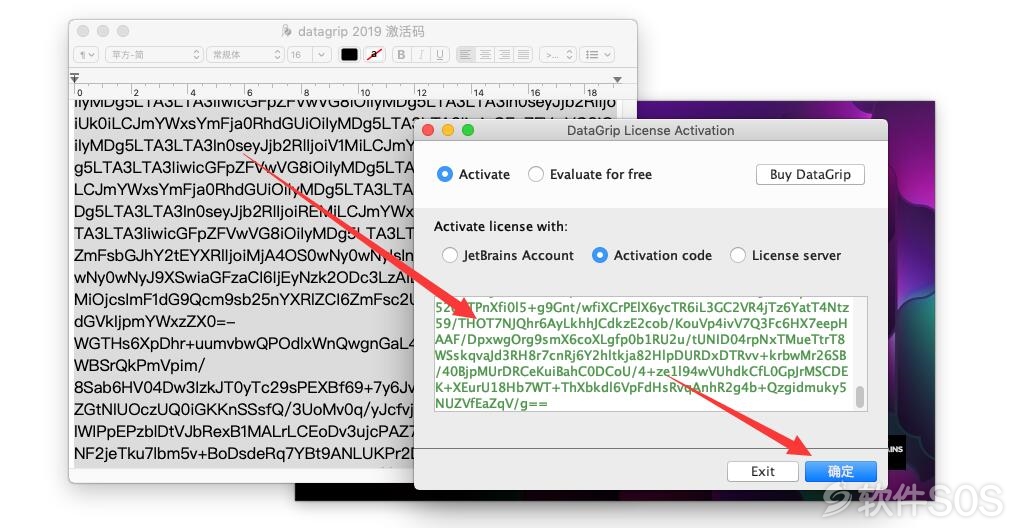The height and width of the screenshot is (528, 1019).
Task: Open the paragraph styles dropdown
Action: 86,55
